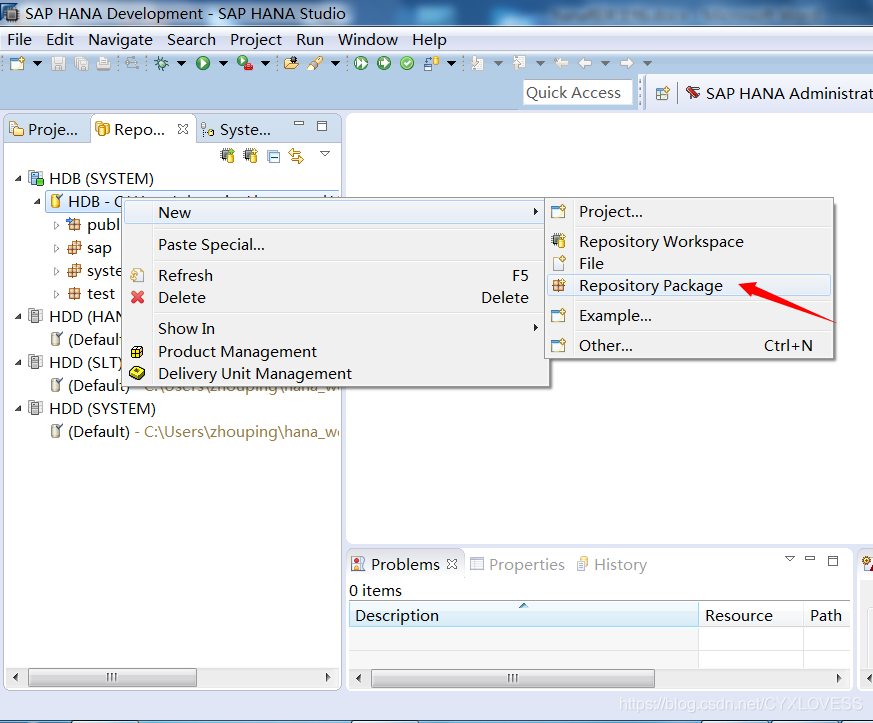Open the Window menu
The width and height of the screenshot is (873, 723).
(x=367, y=40)
